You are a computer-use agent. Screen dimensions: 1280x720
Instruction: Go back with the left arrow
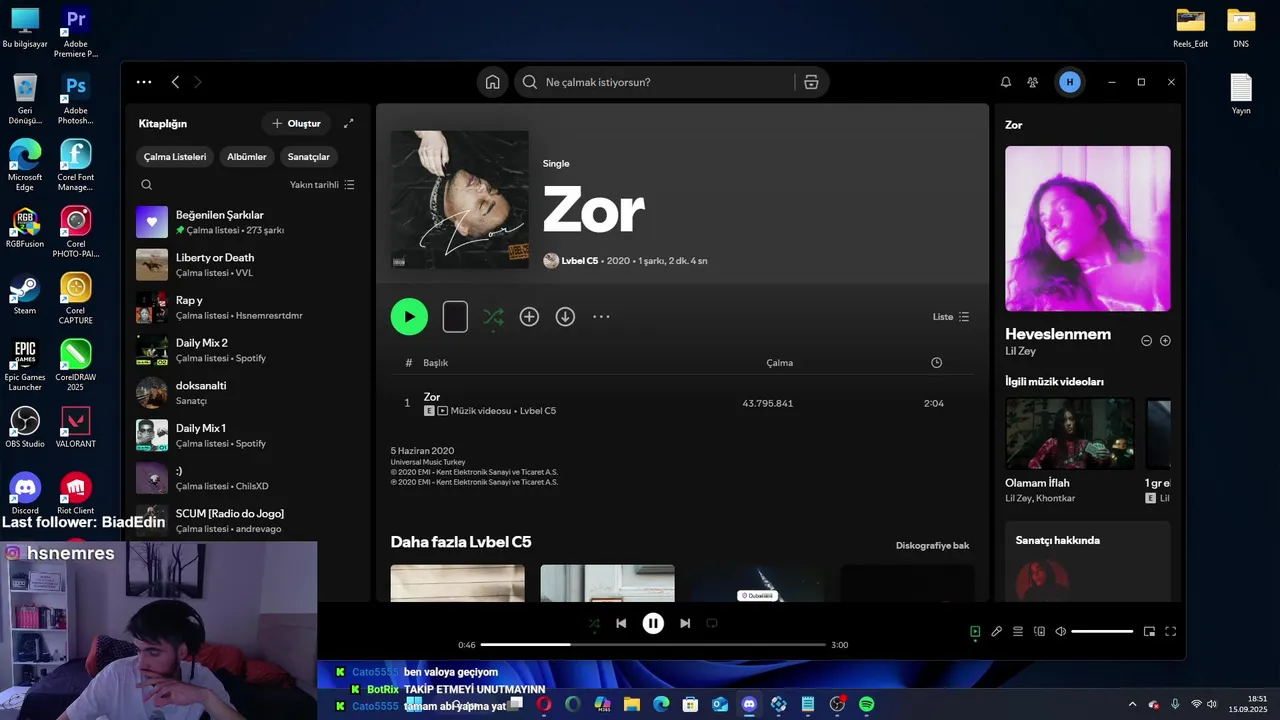[x=175, y=82]
